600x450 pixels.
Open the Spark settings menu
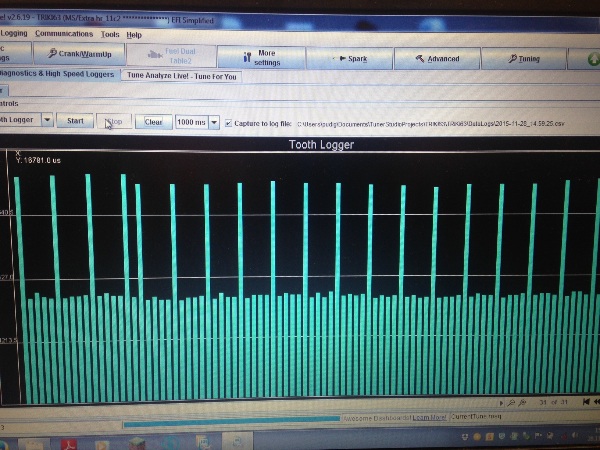[x=350, y=59]
